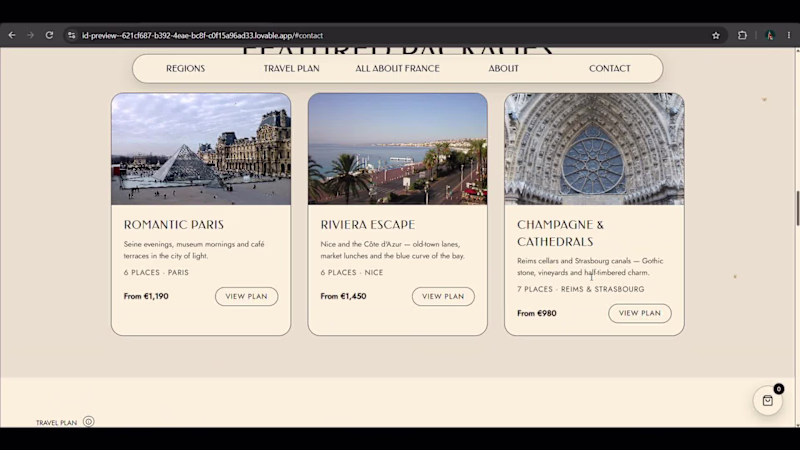
Task: Open the browser three-dot menu
Action: point(789,35)
